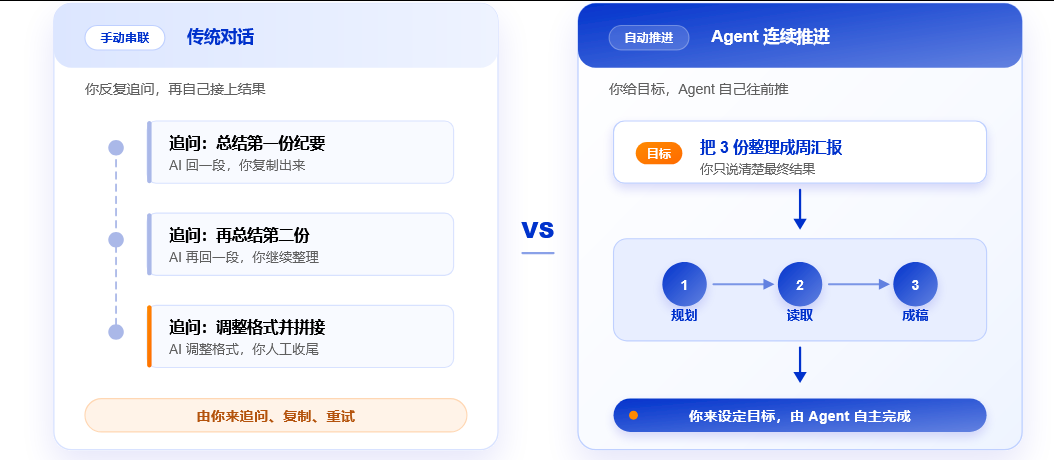Select the third timeline dot beside 调整格式并拼接

(x=116, y=332)
